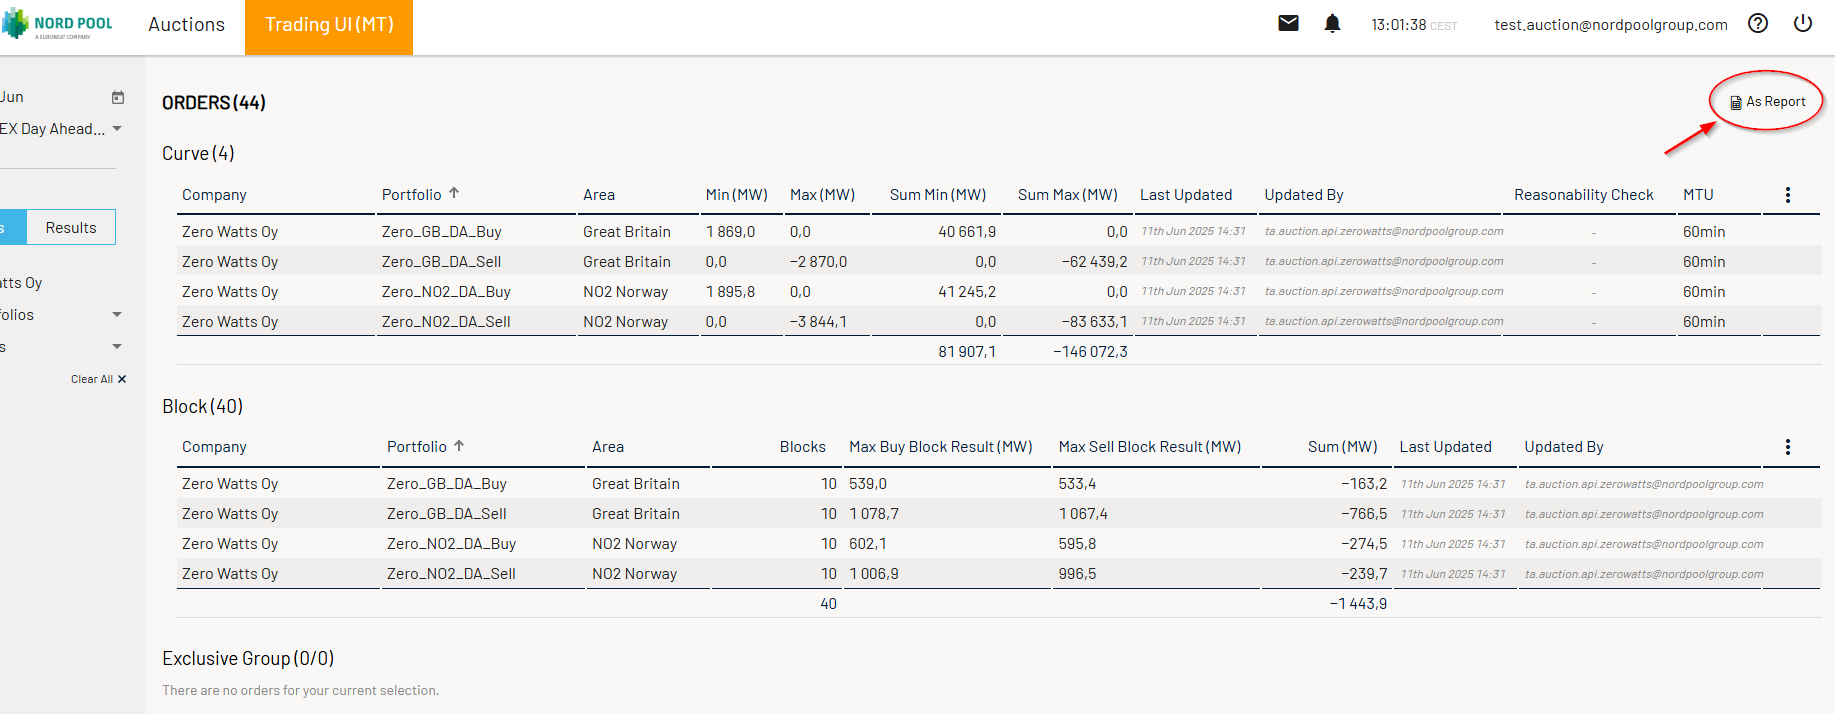Click Sum (MW) column header
The height and width of the screenshot is (714, 1835).
[1343, 447]
